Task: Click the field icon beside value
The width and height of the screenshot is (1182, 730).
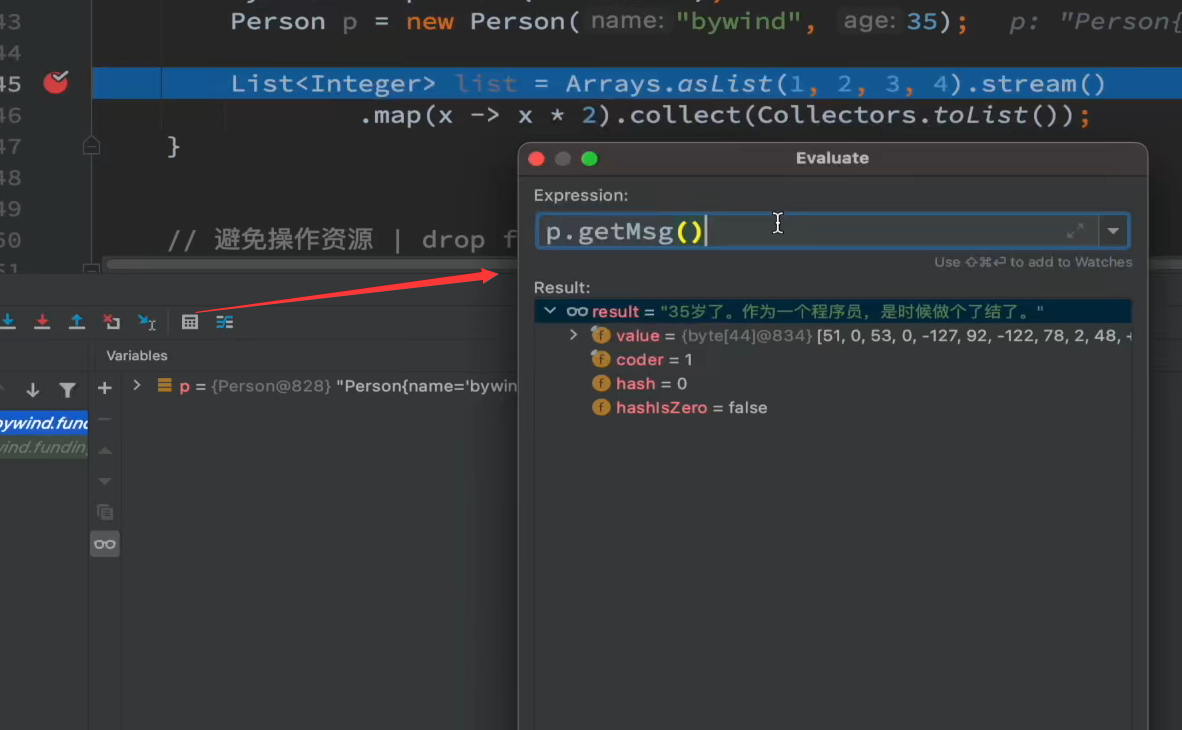Action: 601,335
